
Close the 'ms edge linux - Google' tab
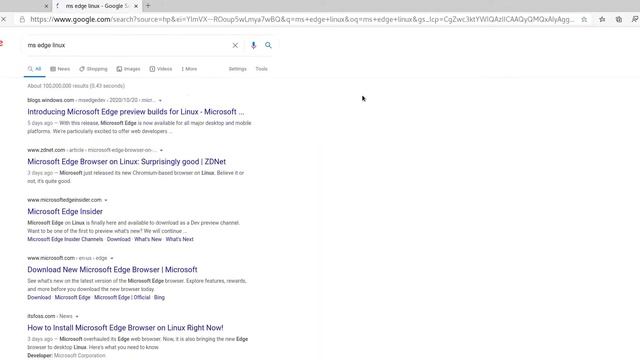[x=136, y=6]
